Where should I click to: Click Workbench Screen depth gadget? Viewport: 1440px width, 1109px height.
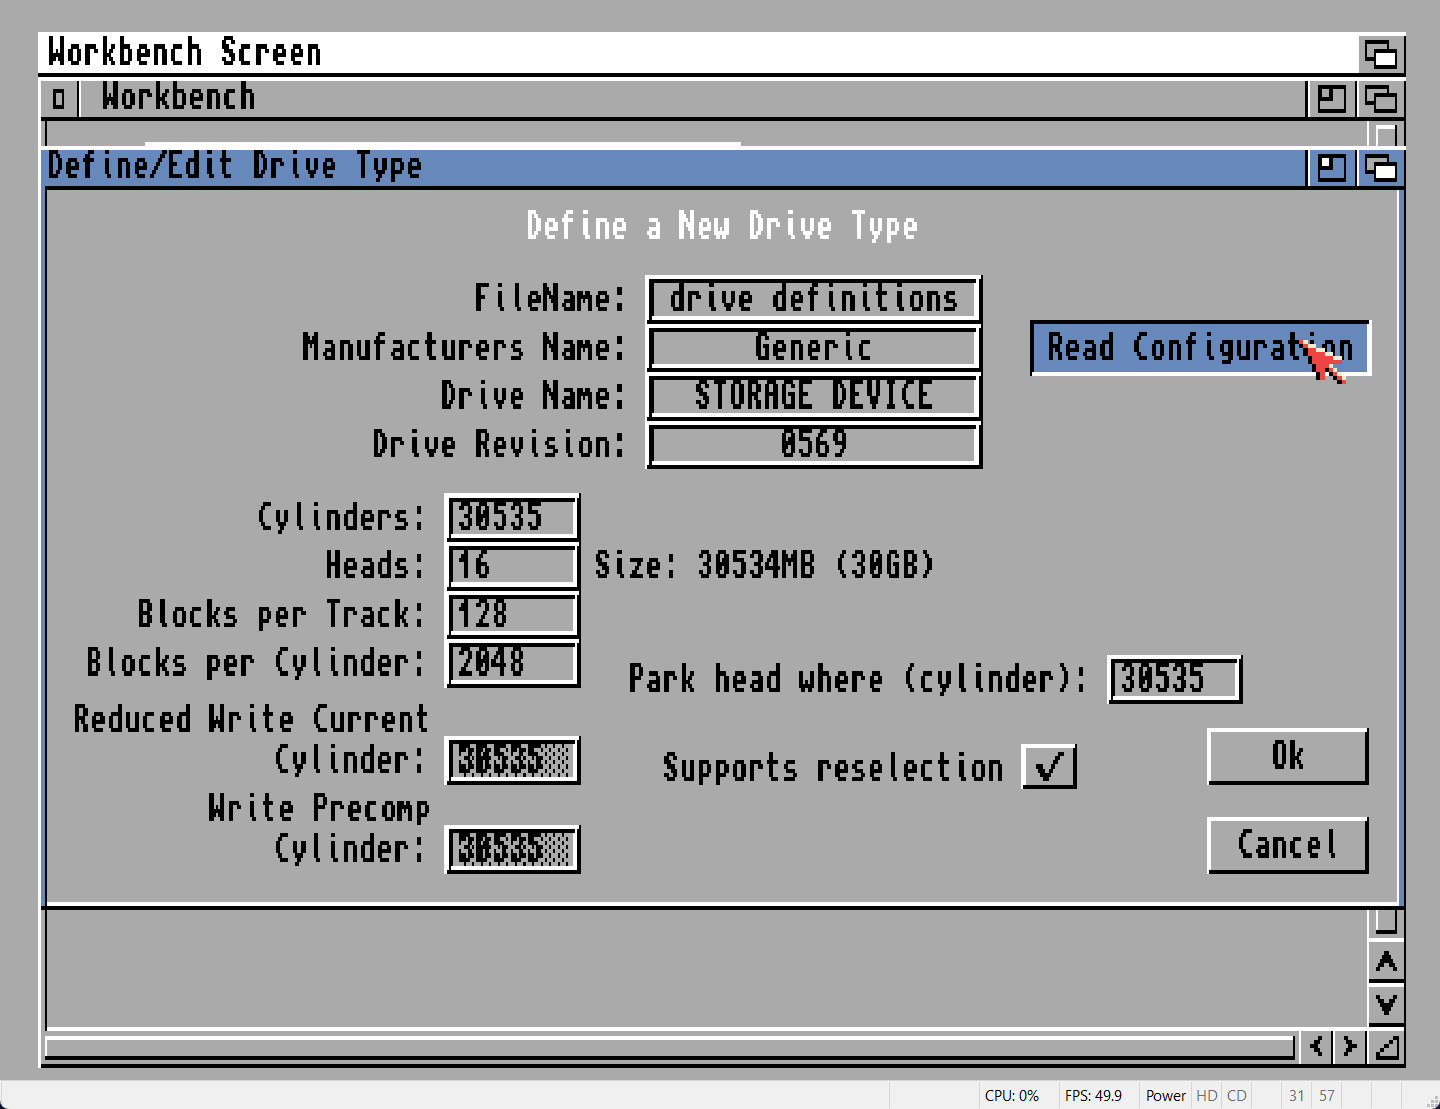(1381, 54)
